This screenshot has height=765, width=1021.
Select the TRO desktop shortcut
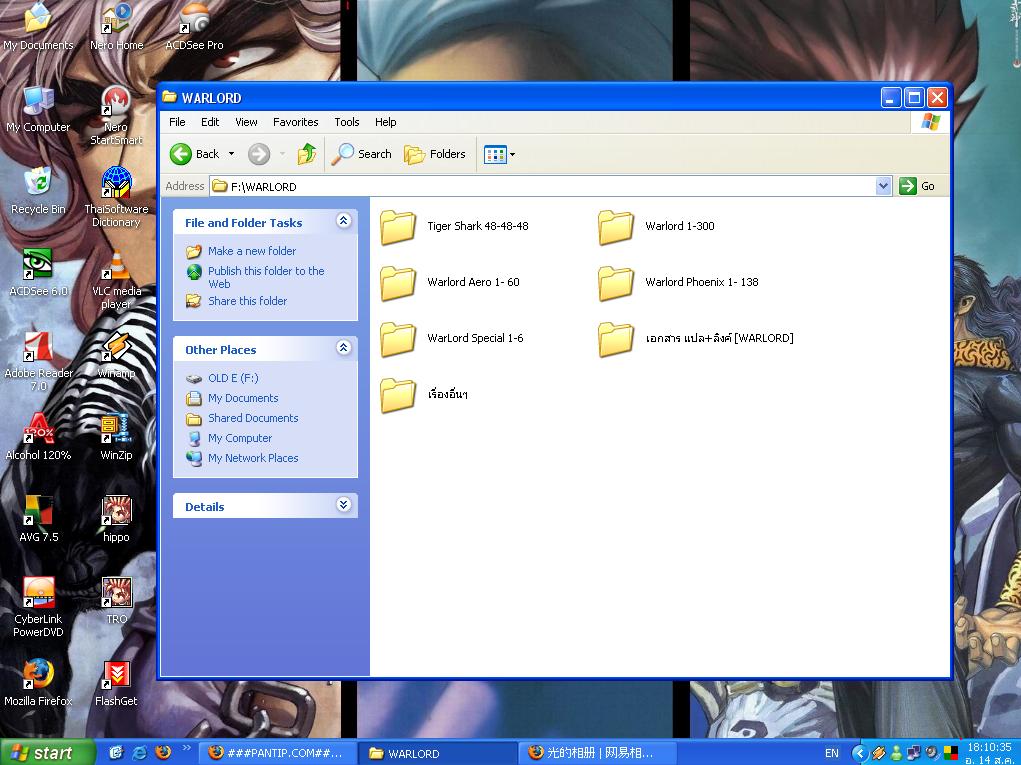click(116, 602)
